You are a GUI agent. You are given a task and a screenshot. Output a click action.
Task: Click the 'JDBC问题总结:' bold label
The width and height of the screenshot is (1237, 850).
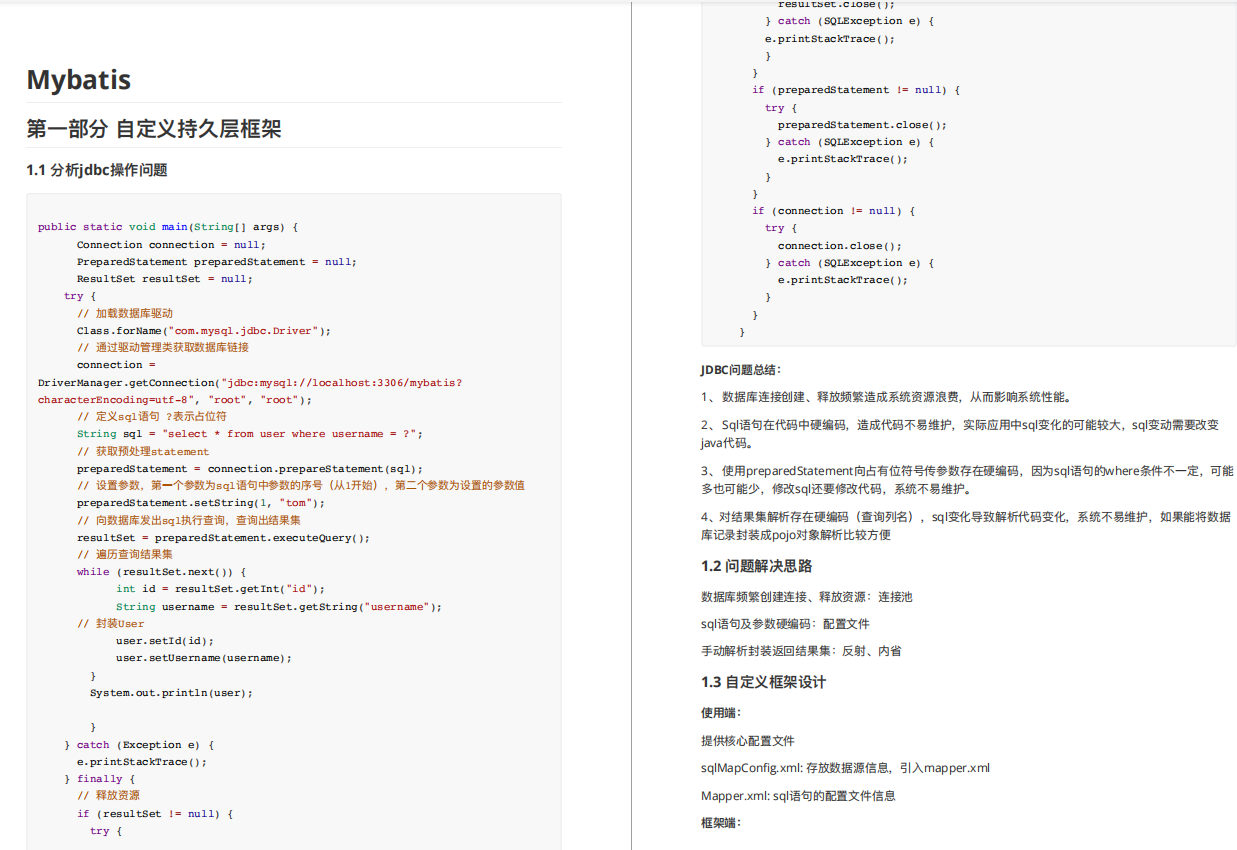pyautogui.click(x=741, y=370)
